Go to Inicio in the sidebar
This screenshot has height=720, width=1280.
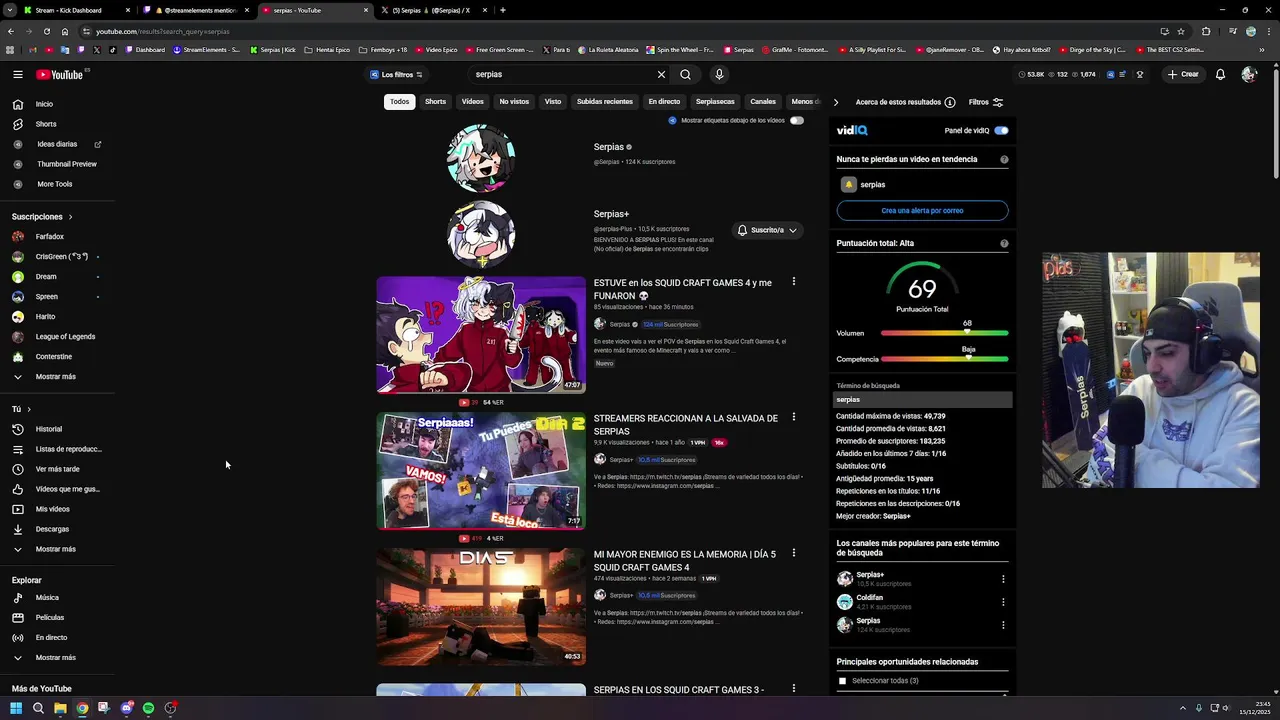click(44, 104)
